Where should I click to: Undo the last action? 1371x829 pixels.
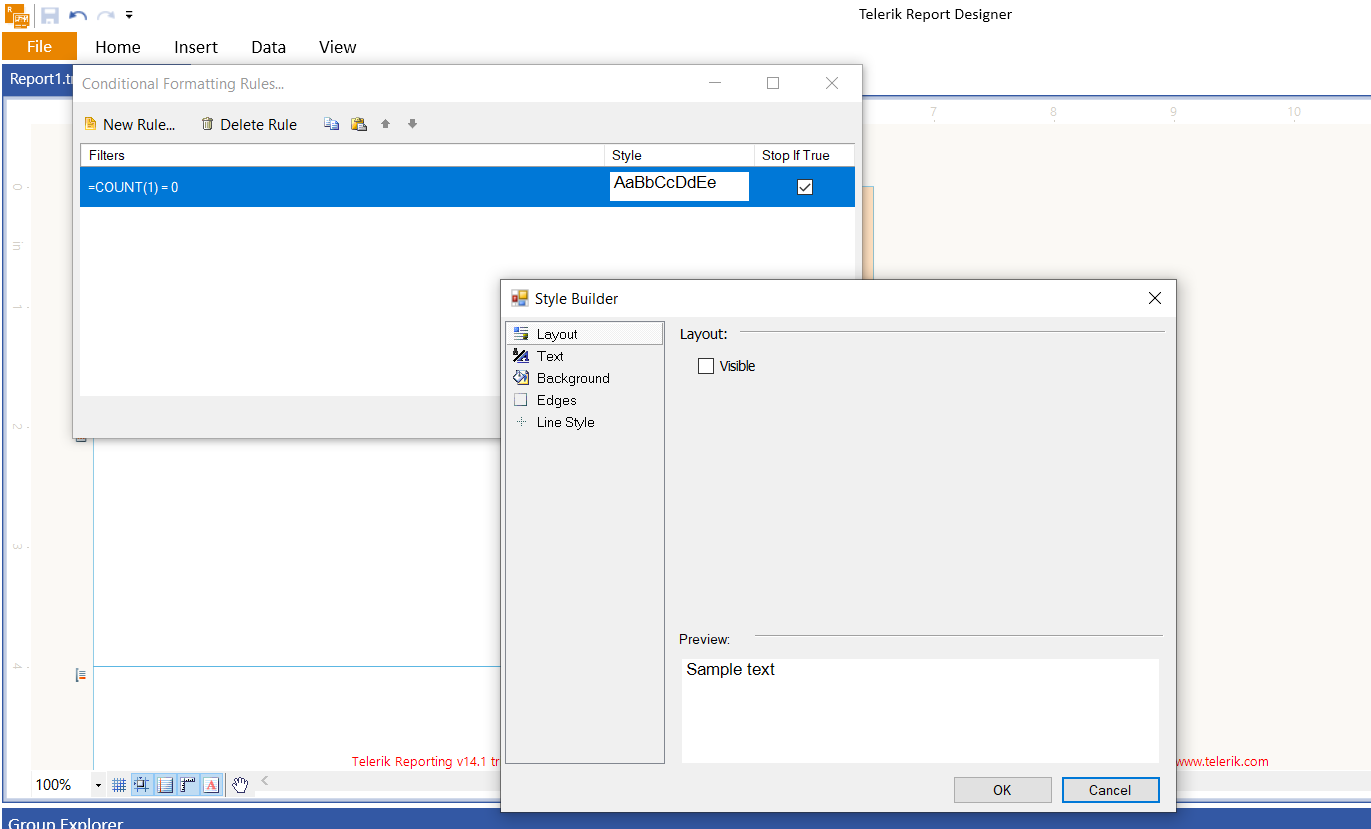pyautogui.click(x=78, y=15)
